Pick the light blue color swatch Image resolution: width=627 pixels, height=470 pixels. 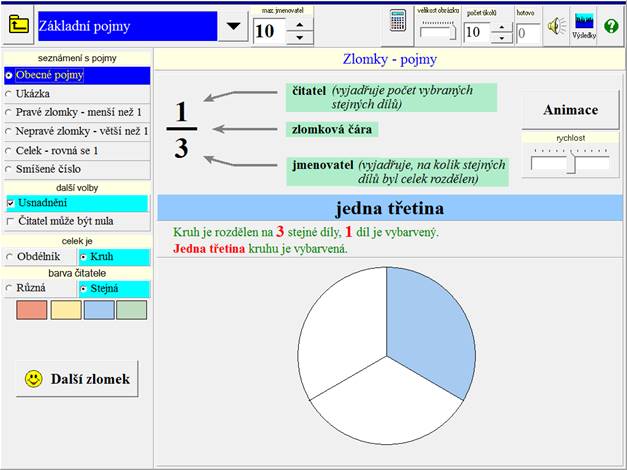pyautogui.click(x=99, y=310)
